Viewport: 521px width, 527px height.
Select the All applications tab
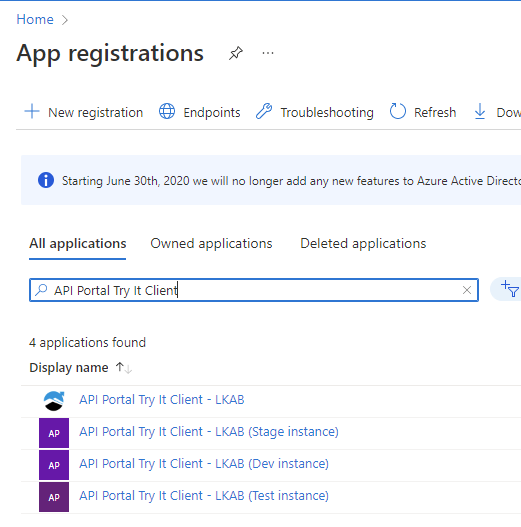[78, 244]
